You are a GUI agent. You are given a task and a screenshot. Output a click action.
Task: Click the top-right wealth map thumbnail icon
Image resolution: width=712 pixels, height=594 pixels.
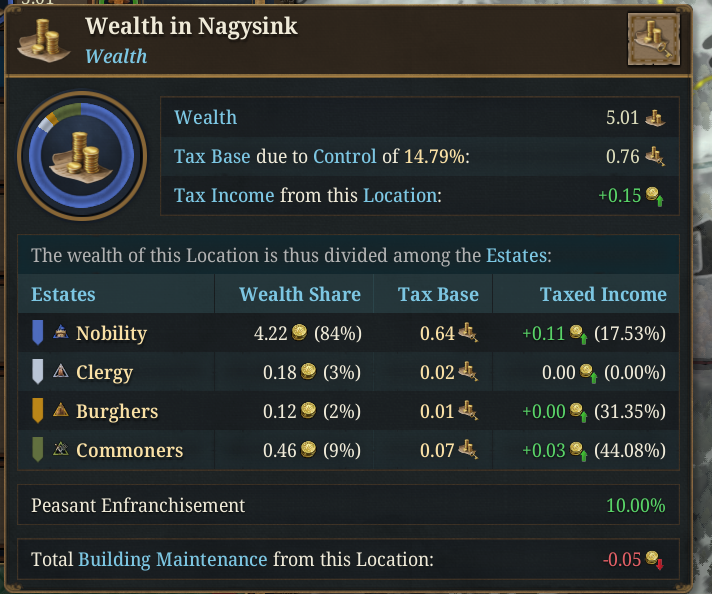click(x=653, y=39)
